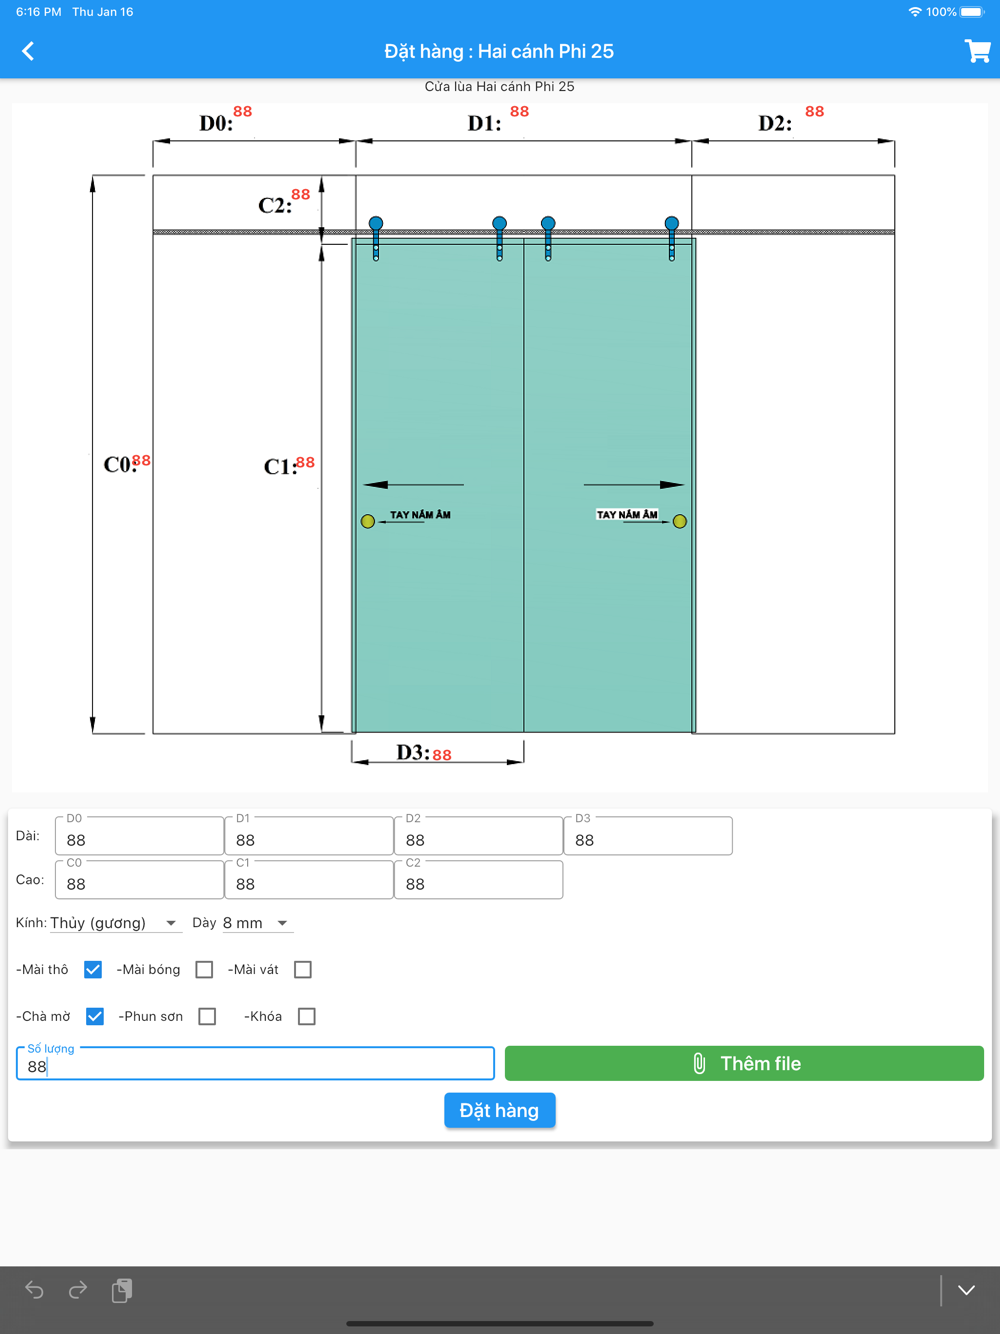Hide the keyboard with the chevron
Image resolution: width=1000 pixels, height=1334 pixels.
click(x=966, y=1290)
